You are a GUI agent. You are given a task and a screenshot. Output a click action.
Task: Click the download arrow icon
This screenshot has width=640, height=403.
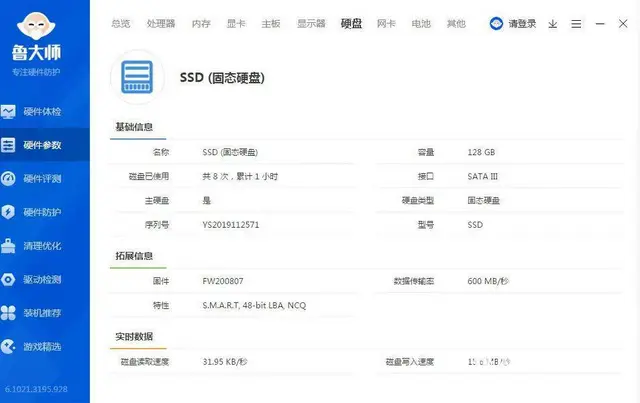(553, 24)
